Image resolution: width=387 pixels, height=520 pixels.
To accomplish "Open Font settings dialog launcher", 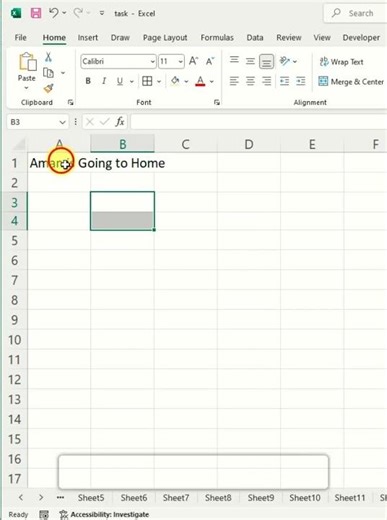I will (217, 102).
